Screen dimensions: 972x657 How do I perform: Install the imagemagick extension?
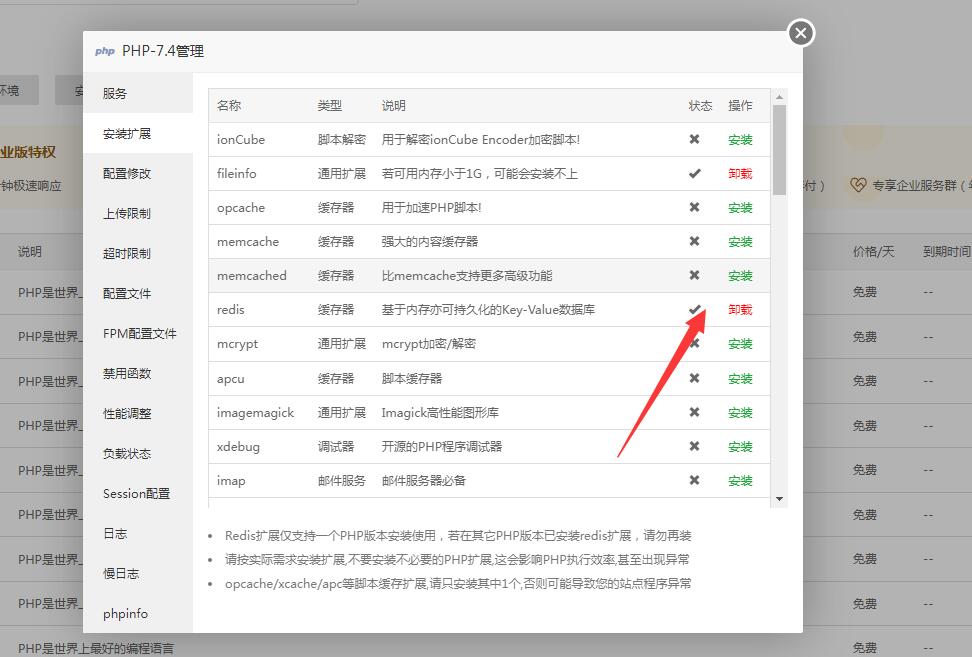[x=740, y=412]
